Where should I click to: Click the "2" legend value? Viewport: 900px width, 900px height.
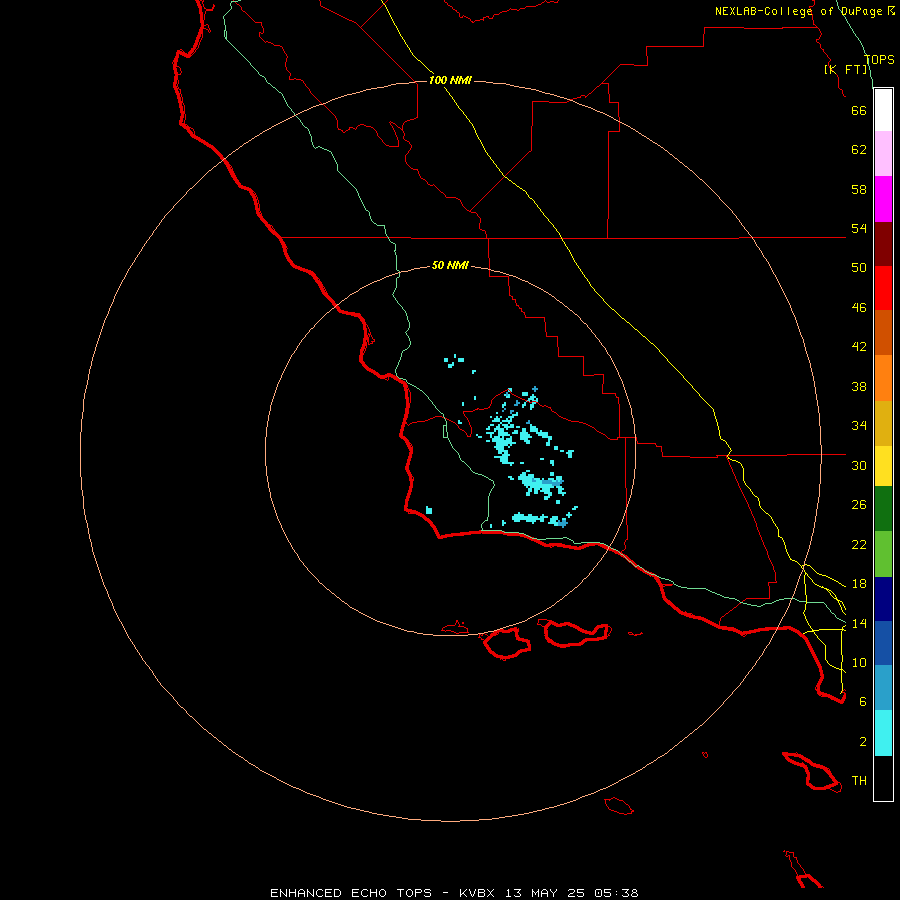[863, 742]
